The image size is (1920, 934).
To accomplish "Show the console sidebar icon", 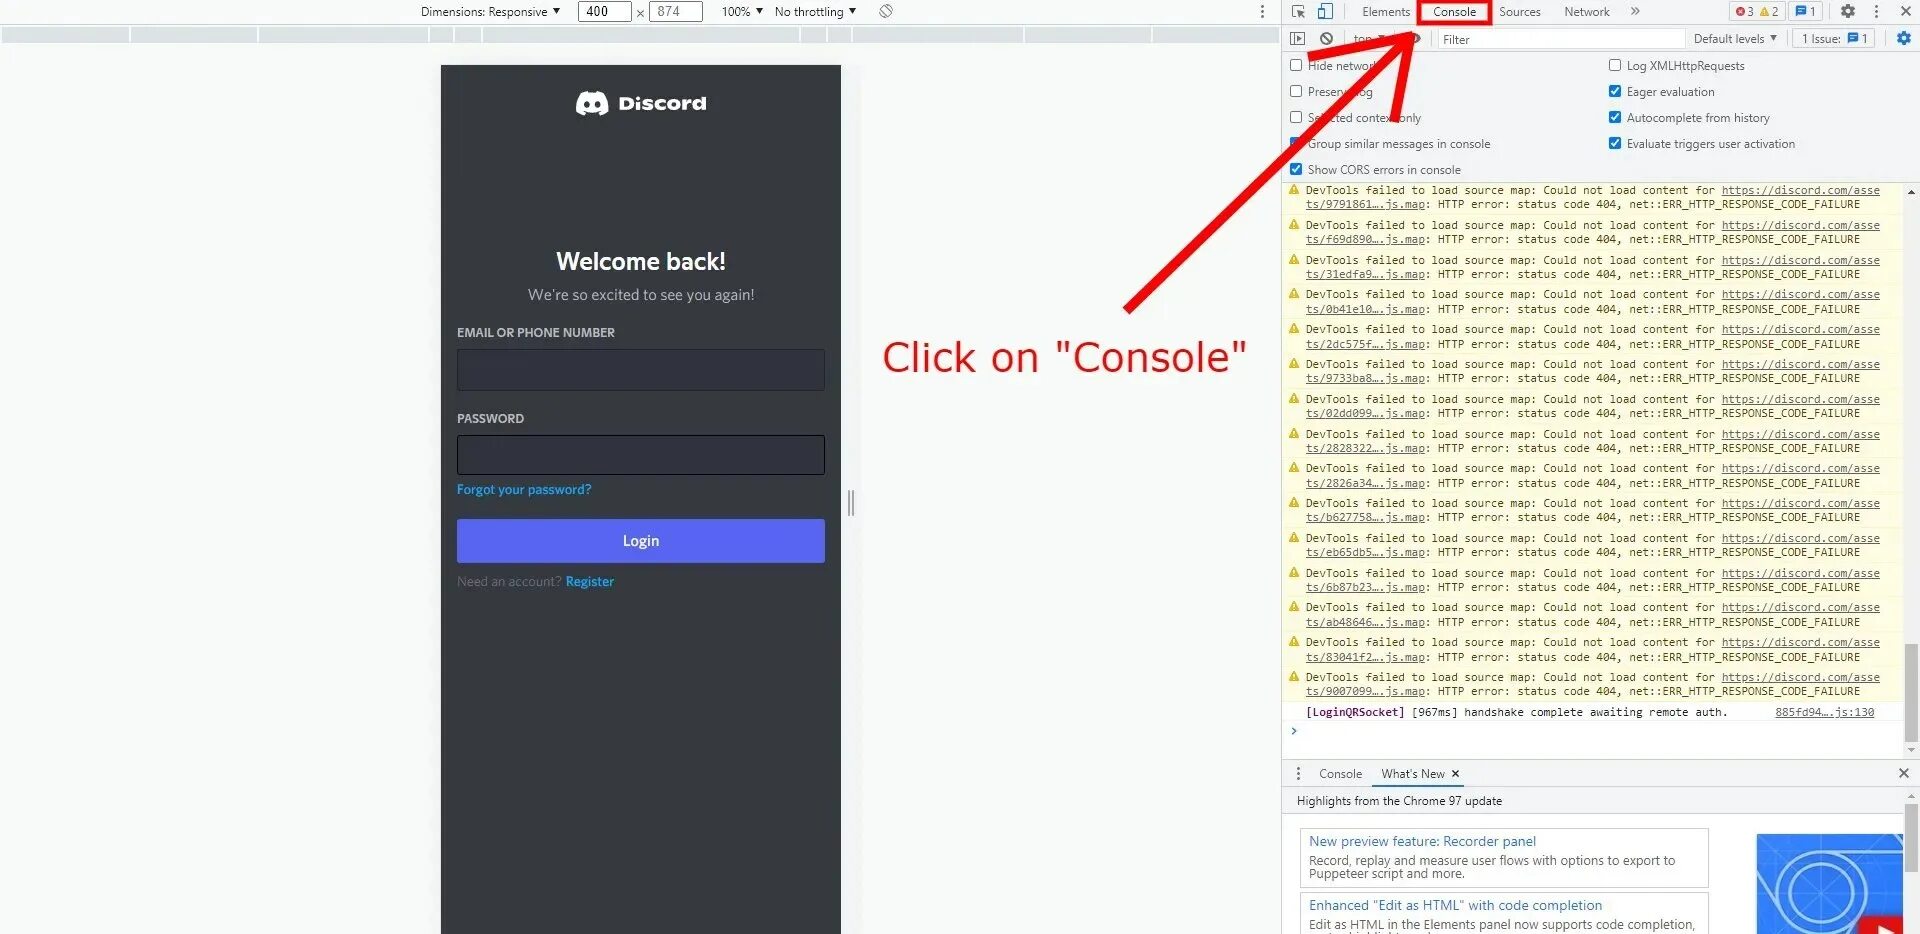I will pyautogui.click(x=1298, y=39).
